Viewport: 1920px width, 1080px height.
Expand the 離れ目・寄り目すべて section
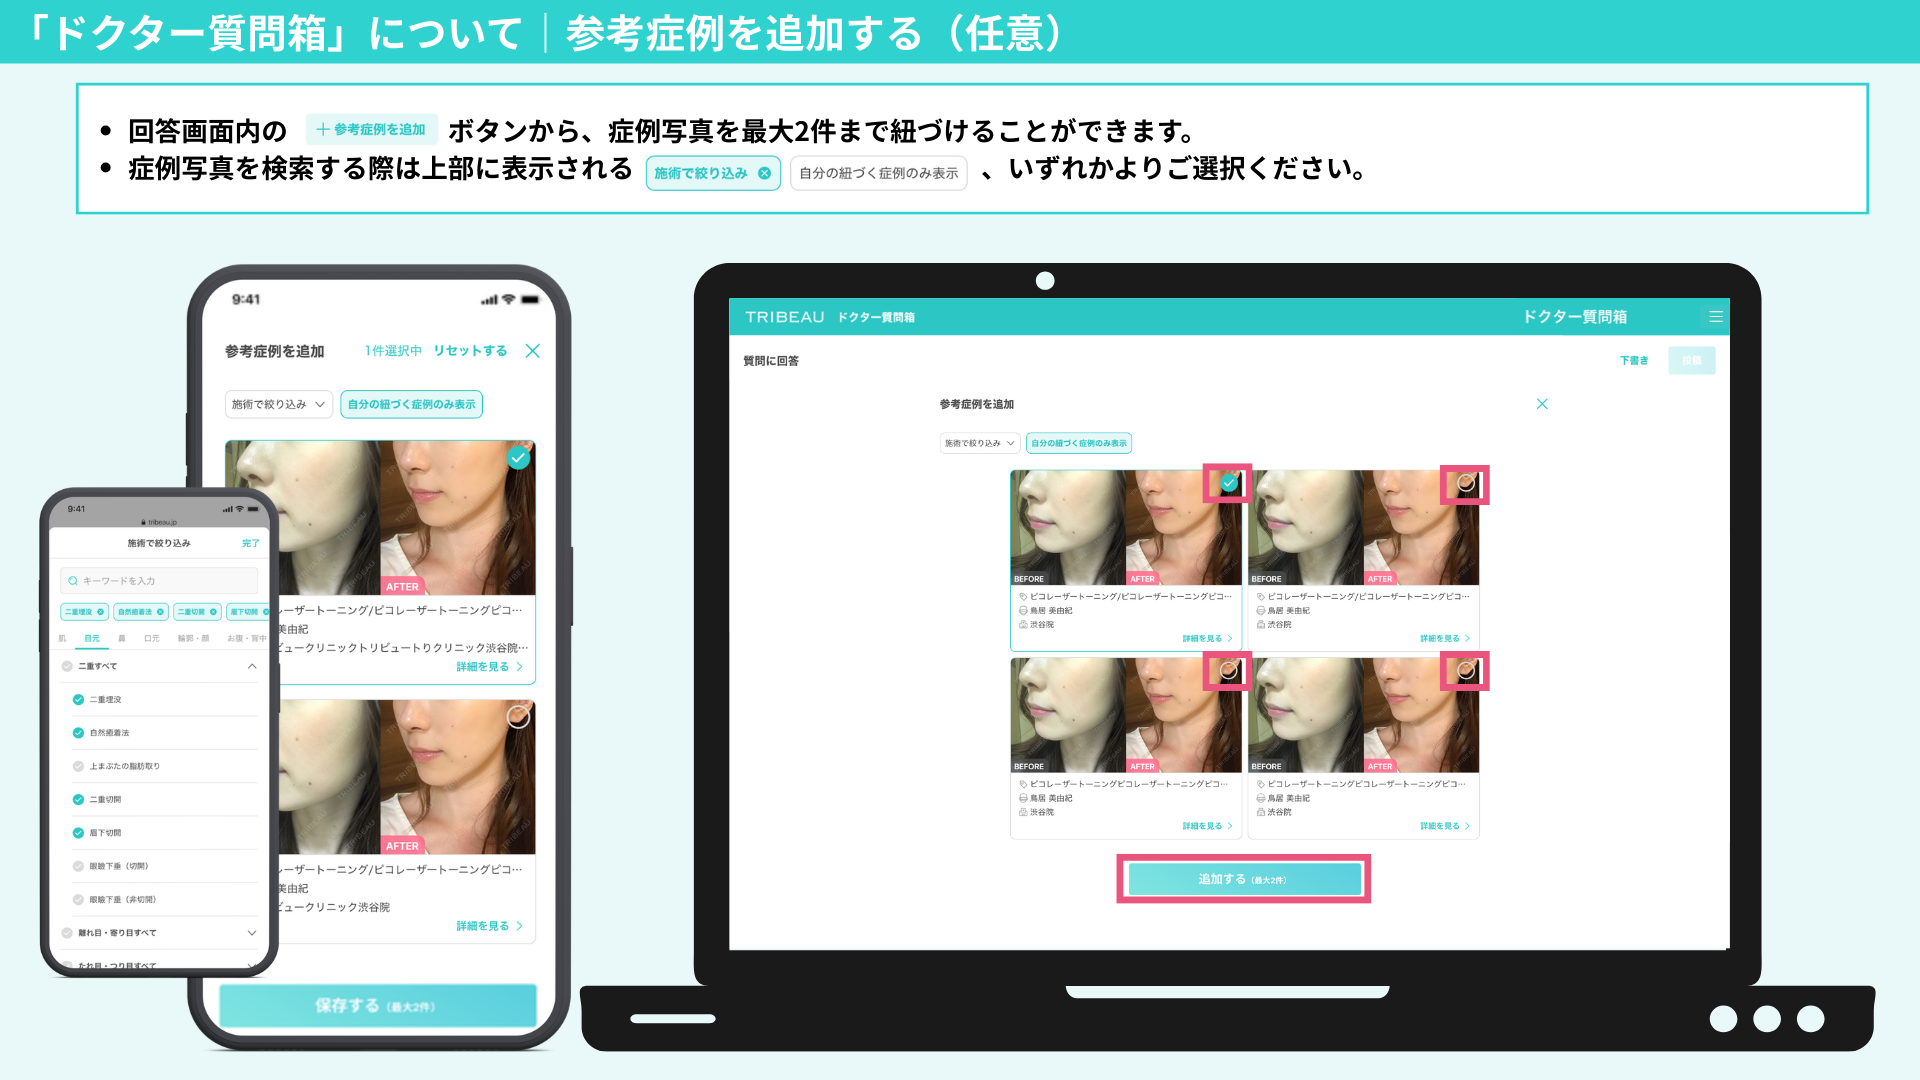point(251,933)
